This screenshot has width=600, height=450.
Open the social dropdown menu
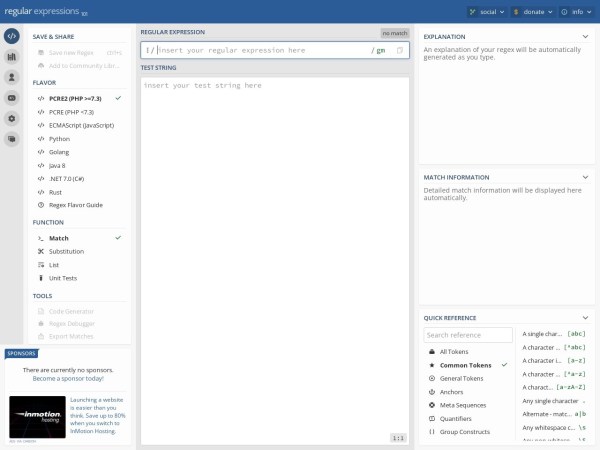(484, 12)
